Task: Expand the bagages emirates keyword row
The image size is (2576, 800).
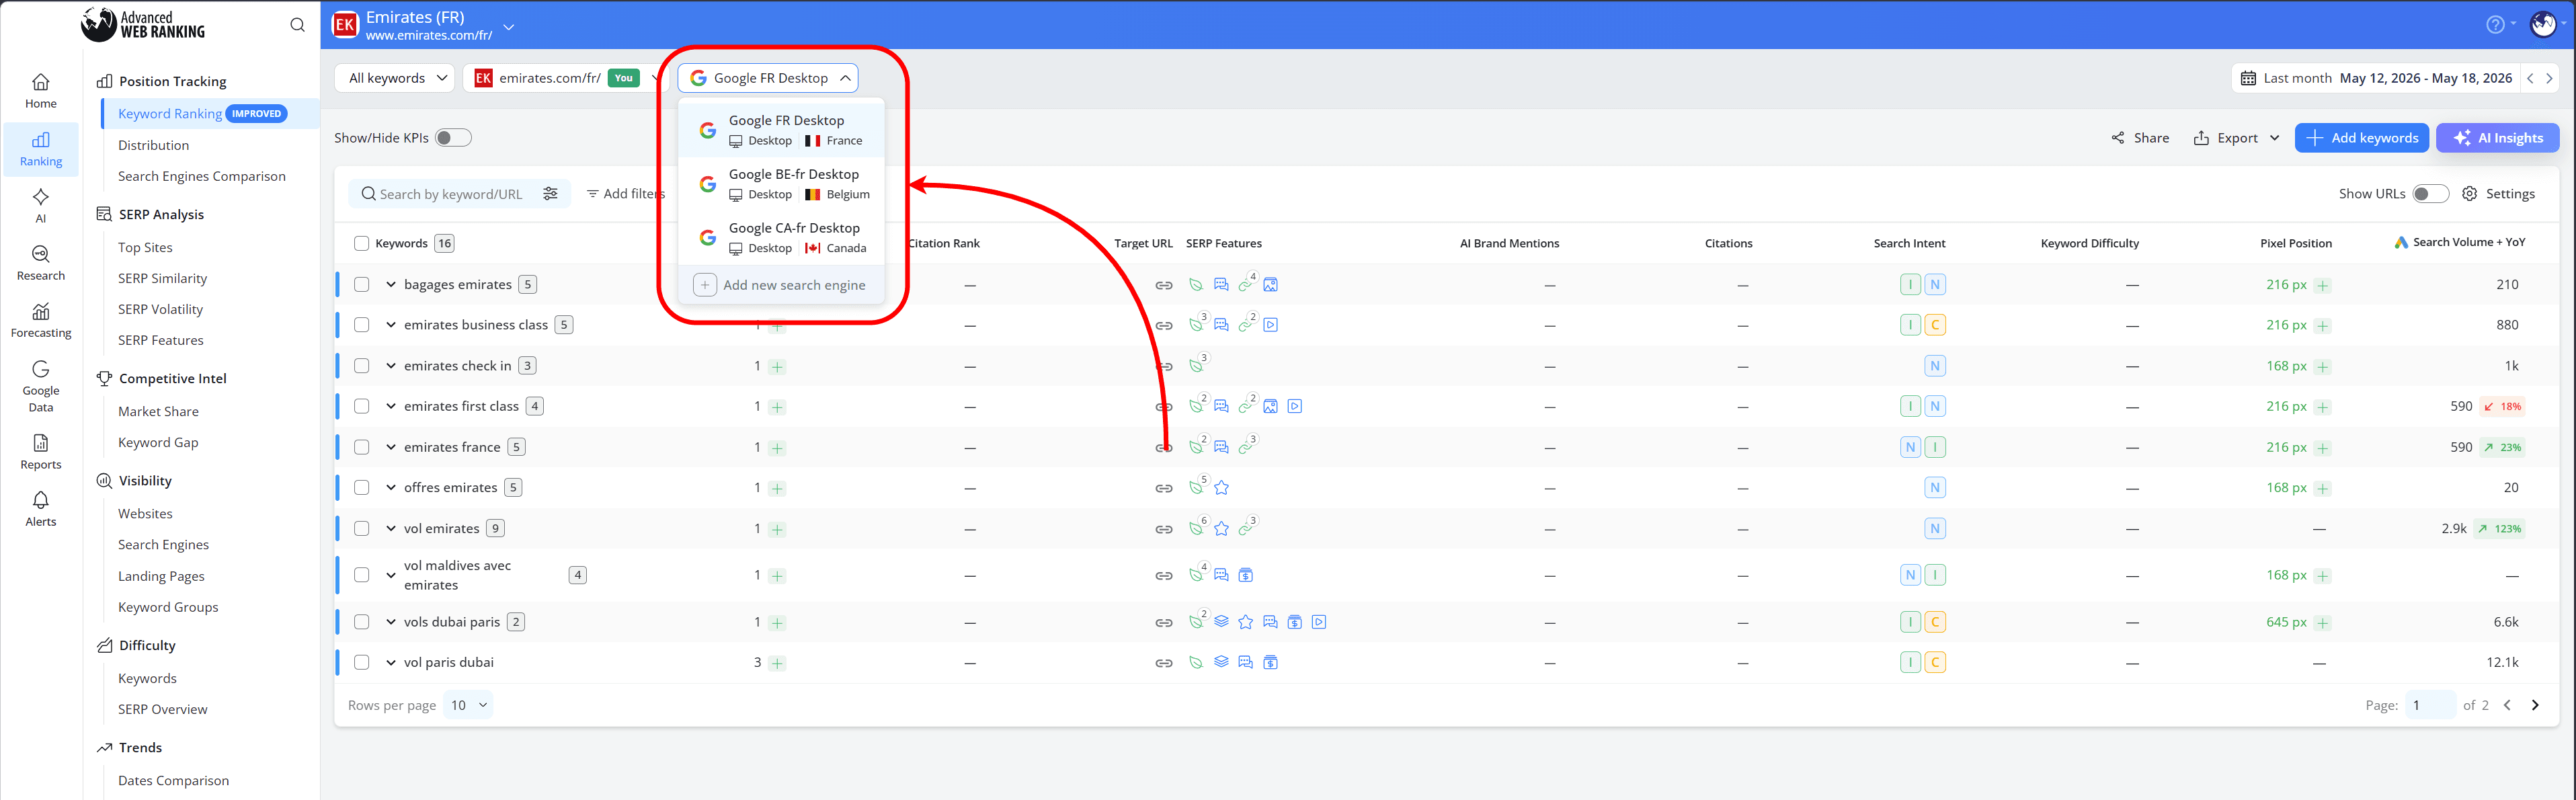Action: 390,285
